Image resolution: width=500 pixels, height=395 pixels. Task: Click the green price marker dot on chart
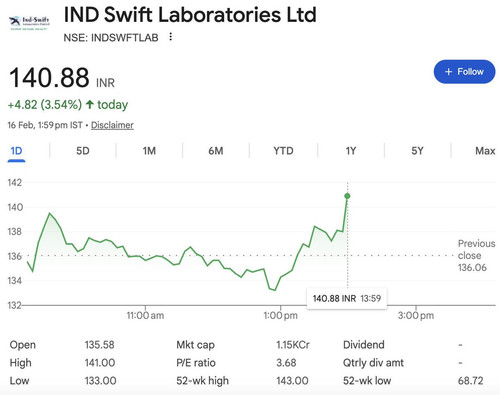[347, 196]
